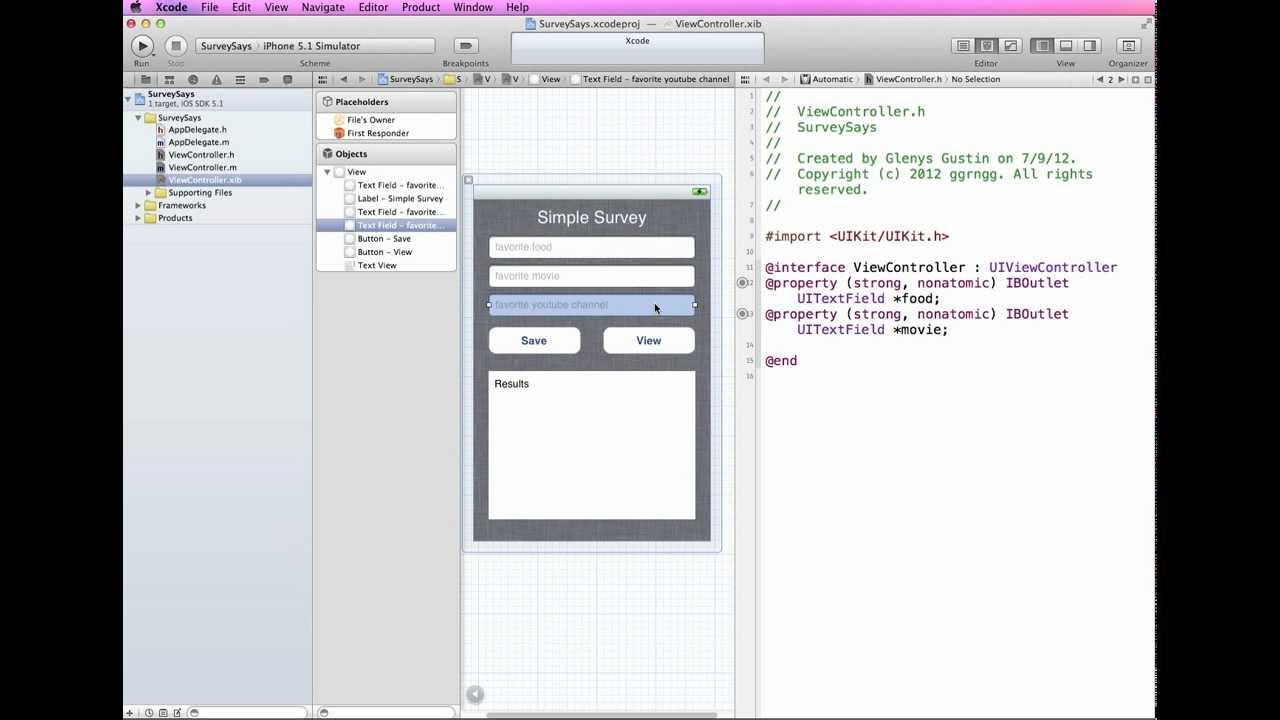Select the Version editor mode icon
The height and width of the screenshot is (720, 1280).
(1011, 45)
